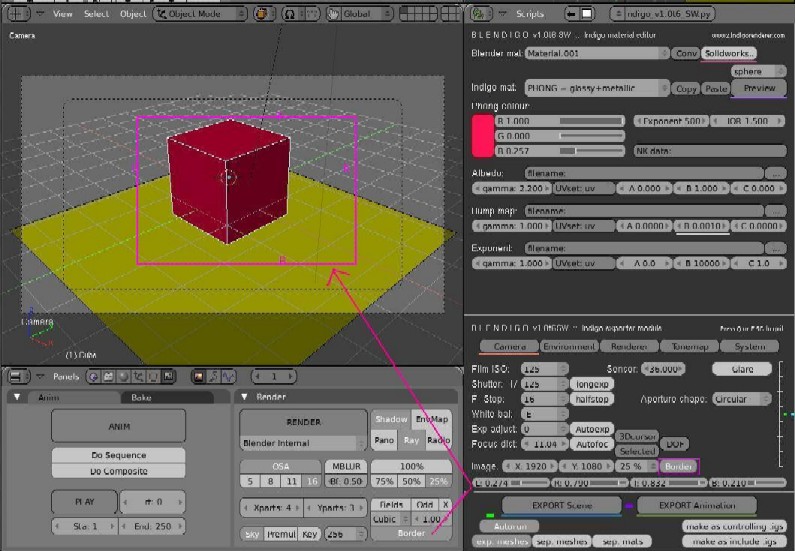
Task: Expand the Aperture shape Circular dropdown
Action: pos(745,398)
